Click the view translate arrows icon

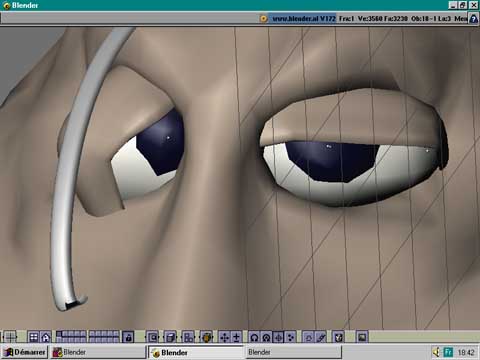[x=224, y=337]
